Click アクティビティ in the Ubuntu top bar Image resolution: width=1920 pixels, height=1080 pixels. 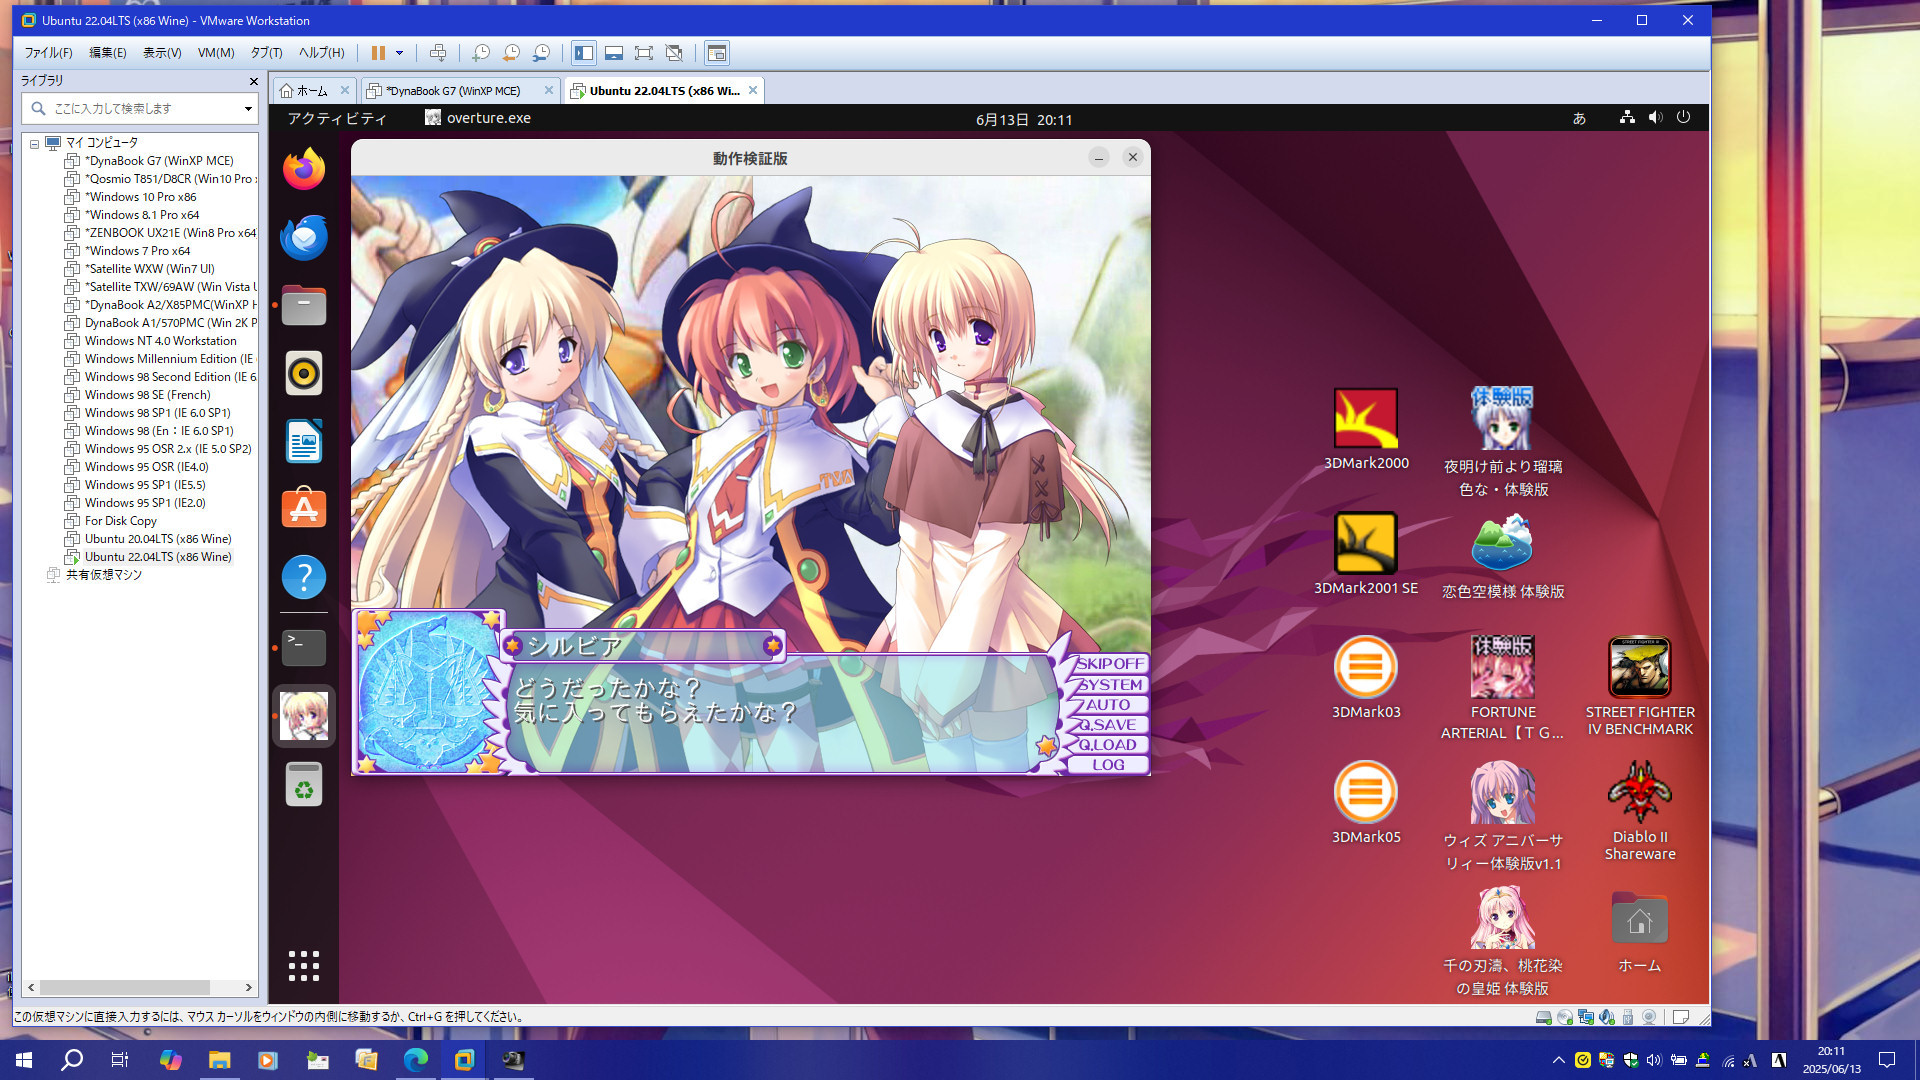coord(337,119)
